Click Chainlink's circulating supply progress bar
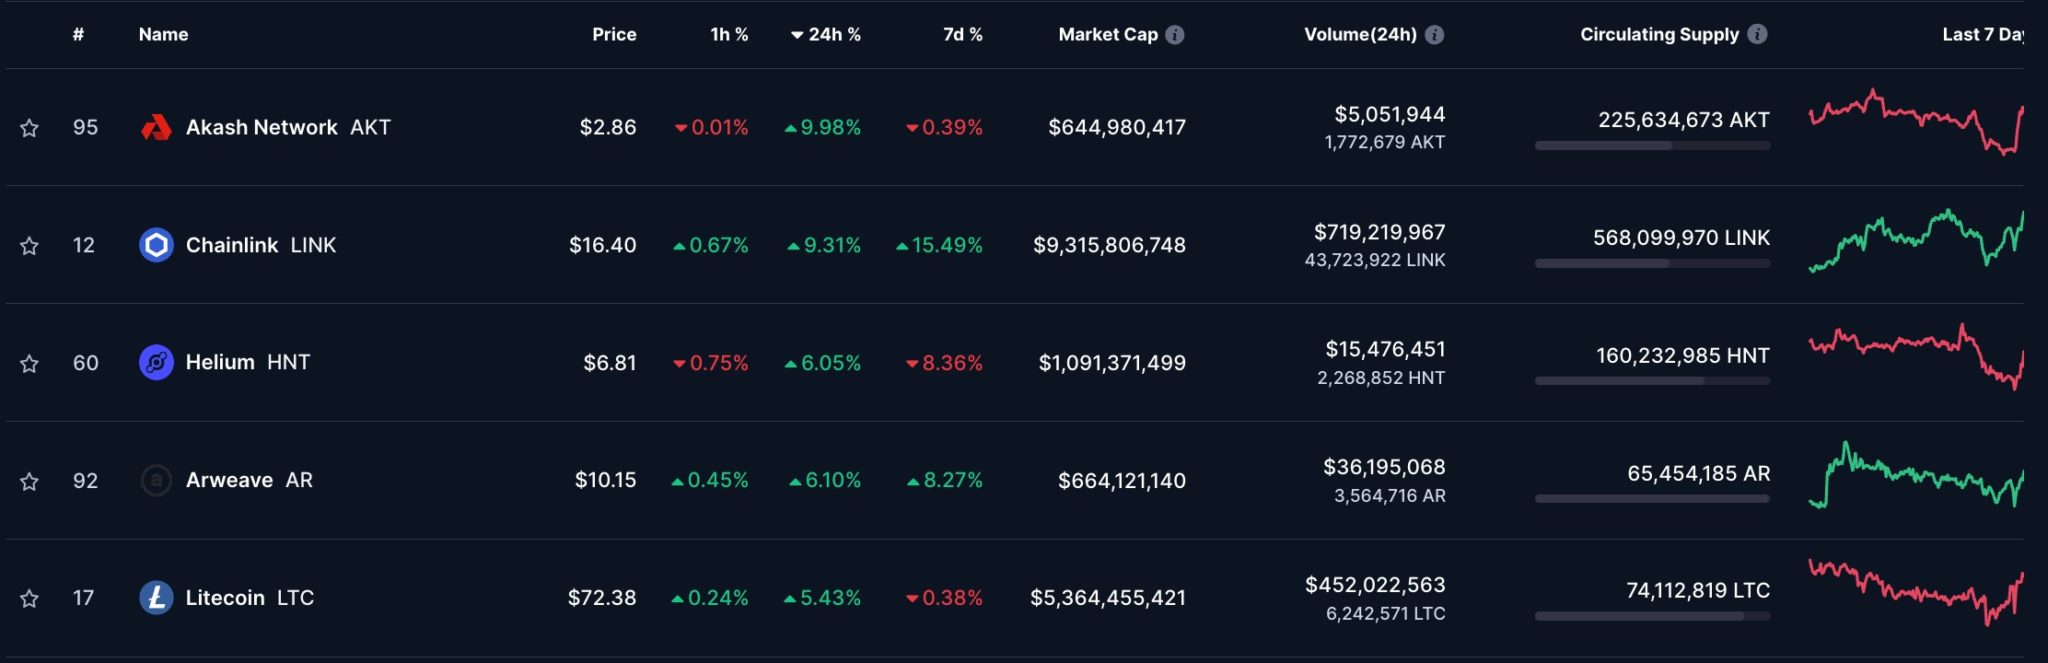Screen dimensions: 2048x663 pyautogui.click(x=1652, y=264)
